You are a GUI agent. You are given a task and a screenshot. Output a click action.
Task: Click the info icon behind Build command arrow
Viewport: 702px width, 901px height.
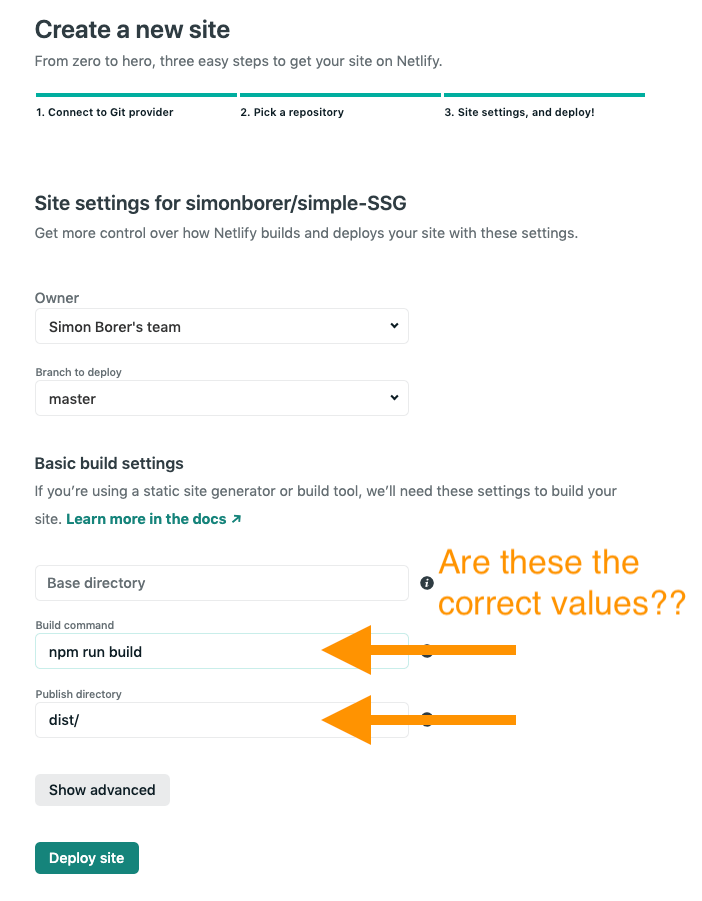[426, 651]
